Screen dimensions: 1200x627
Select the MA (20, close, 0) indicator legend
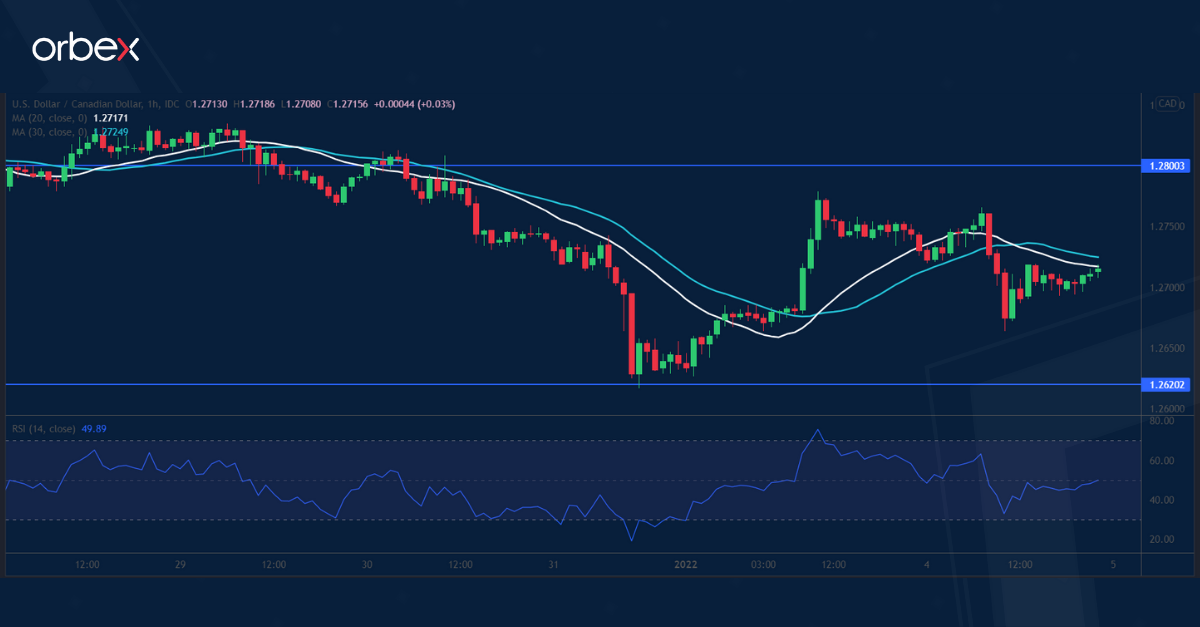(49, 118)
